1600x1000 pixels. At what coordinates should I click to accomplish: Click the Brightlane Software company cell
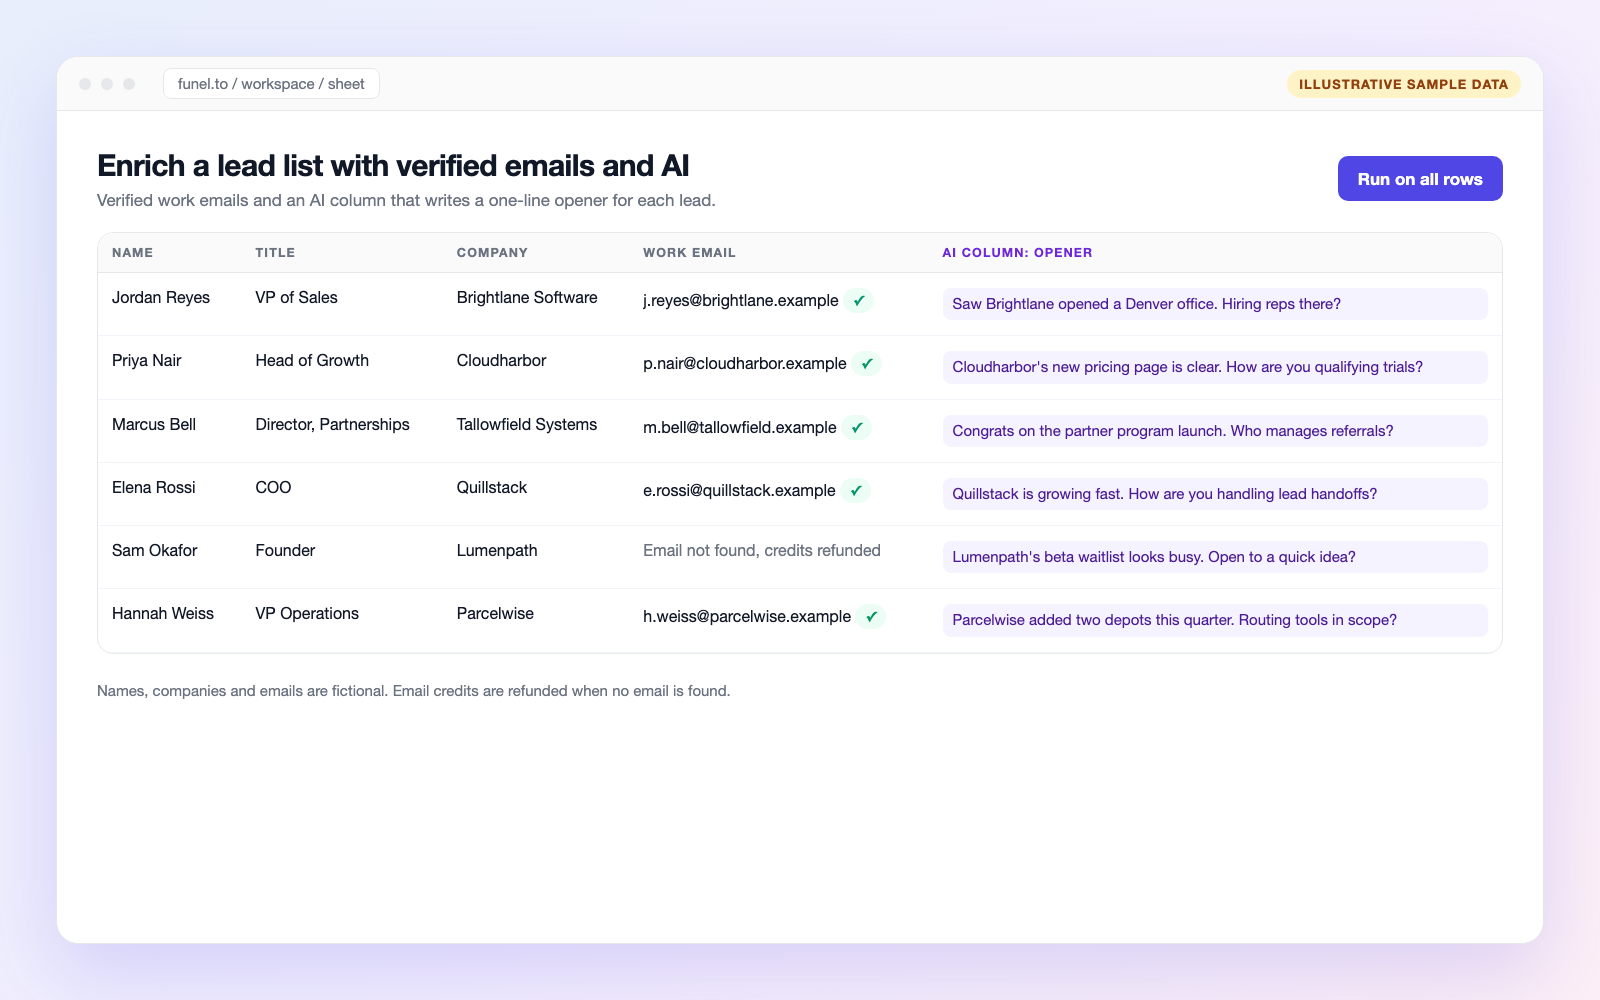coord(527,298)
